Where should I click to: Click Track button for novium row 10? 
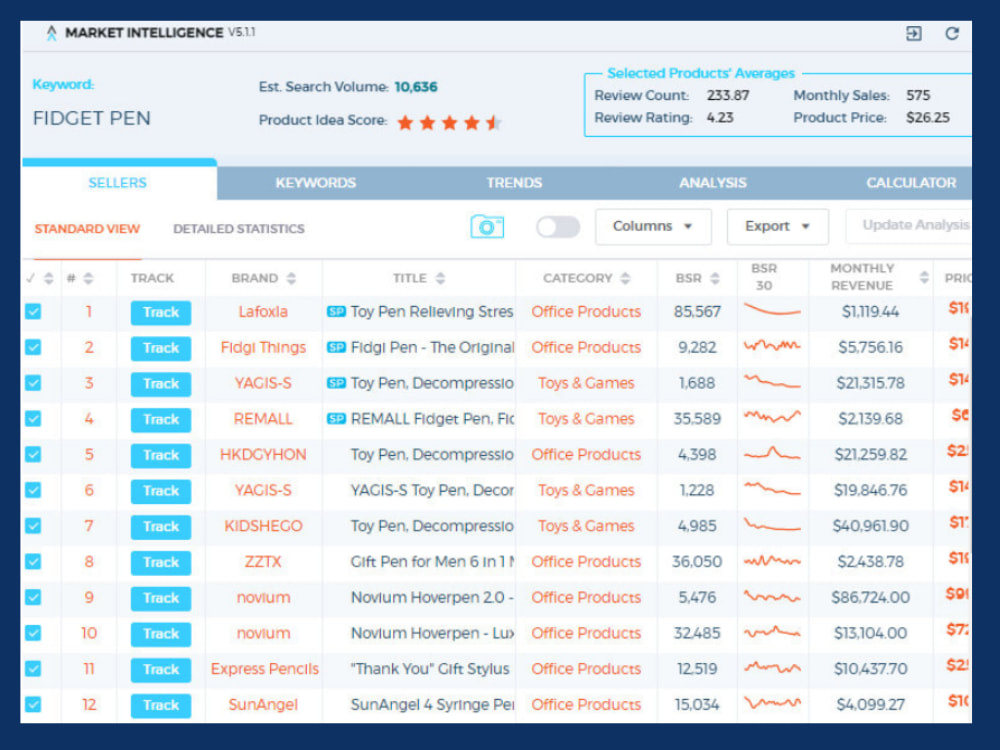click(x=161, y=633)
